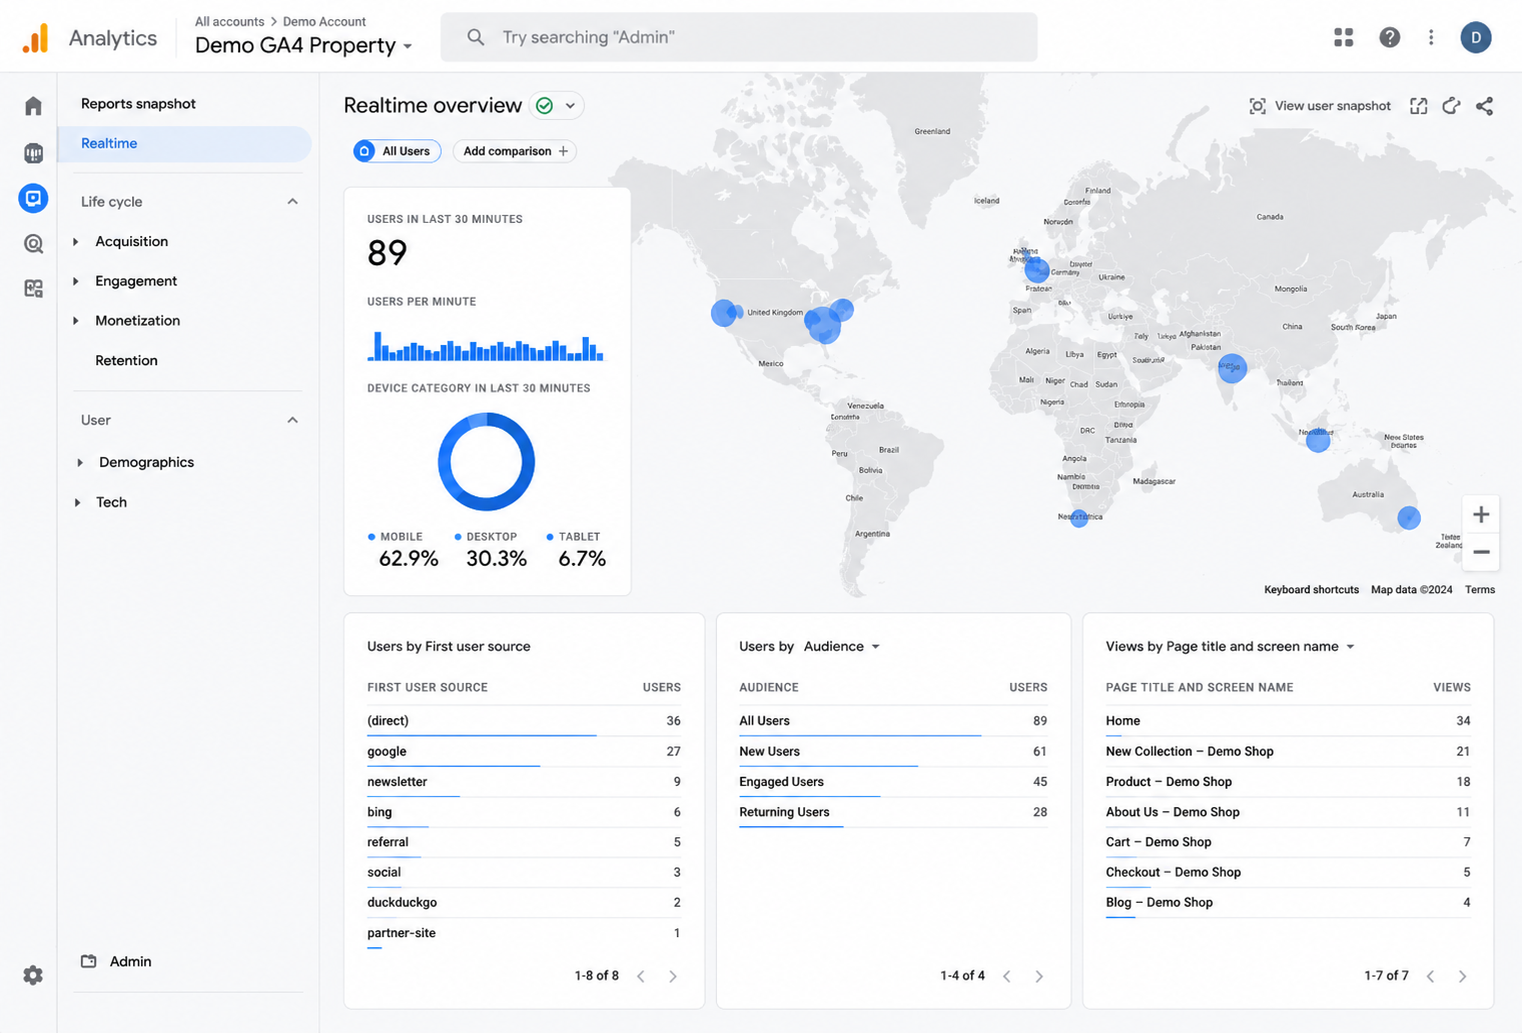Select the New Users audience row
Screen dimensions: 1522x1033
(x=893, y=752)
